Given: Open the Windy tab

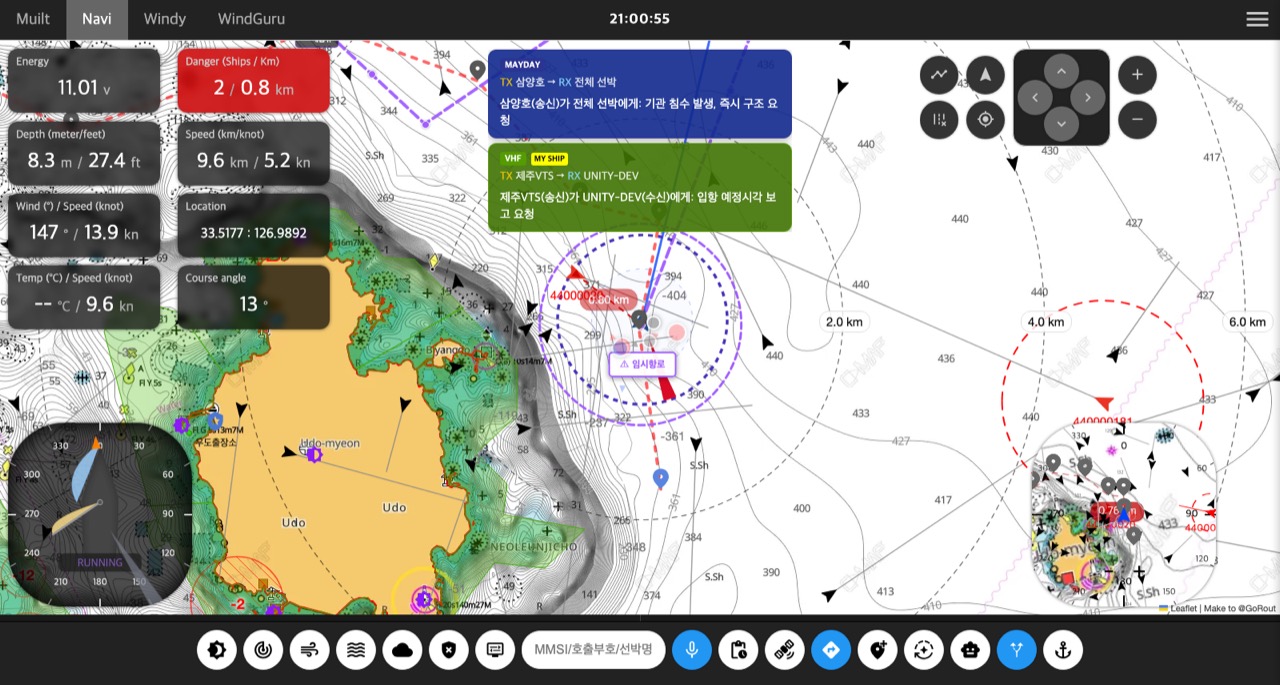Looking at the screenshot, I should click(165, 19).
